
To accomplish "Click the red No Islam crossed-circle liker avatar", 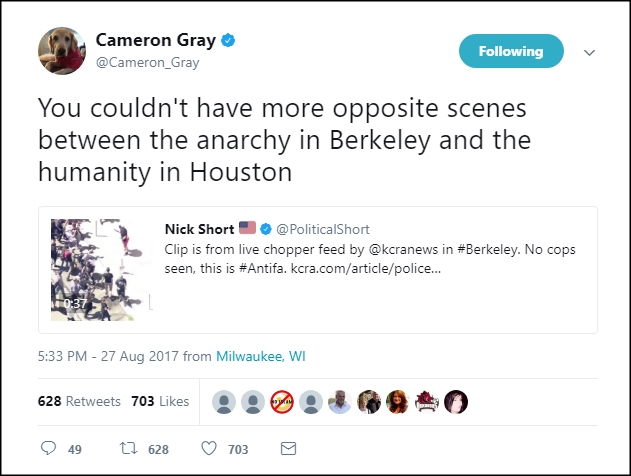I will point(282,402).
